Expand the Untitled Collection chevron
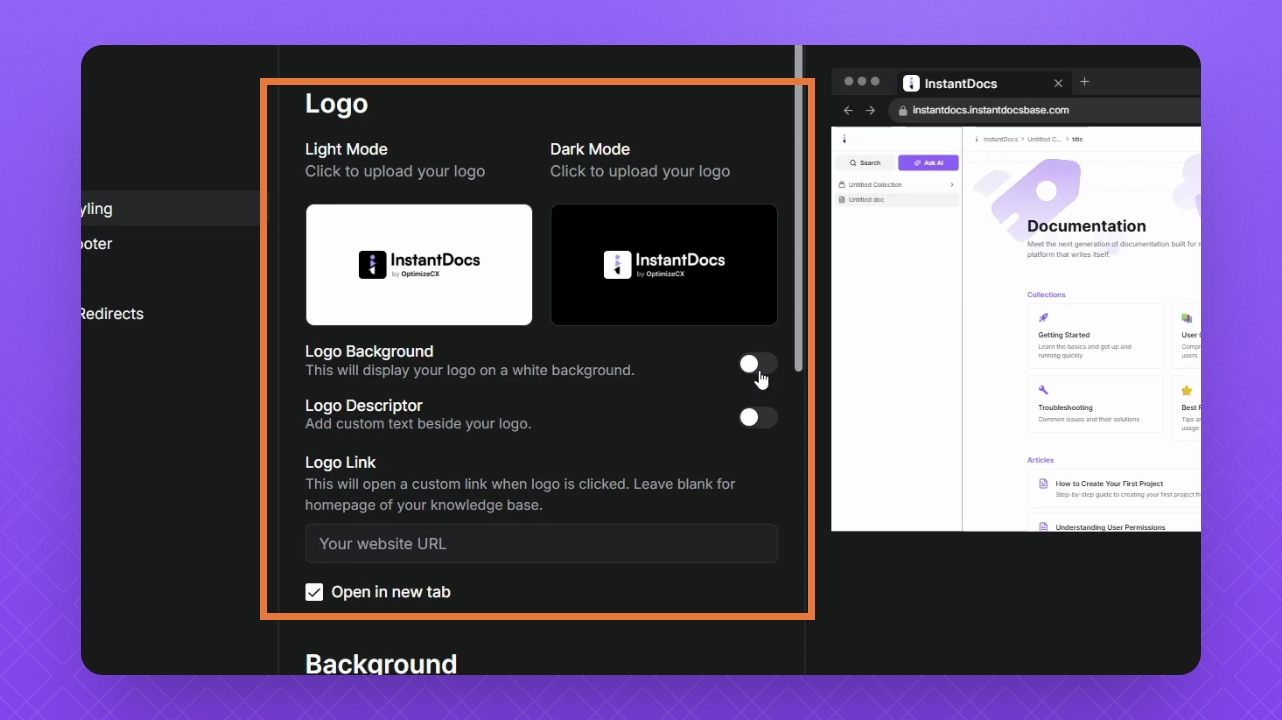 click(952, 185)
